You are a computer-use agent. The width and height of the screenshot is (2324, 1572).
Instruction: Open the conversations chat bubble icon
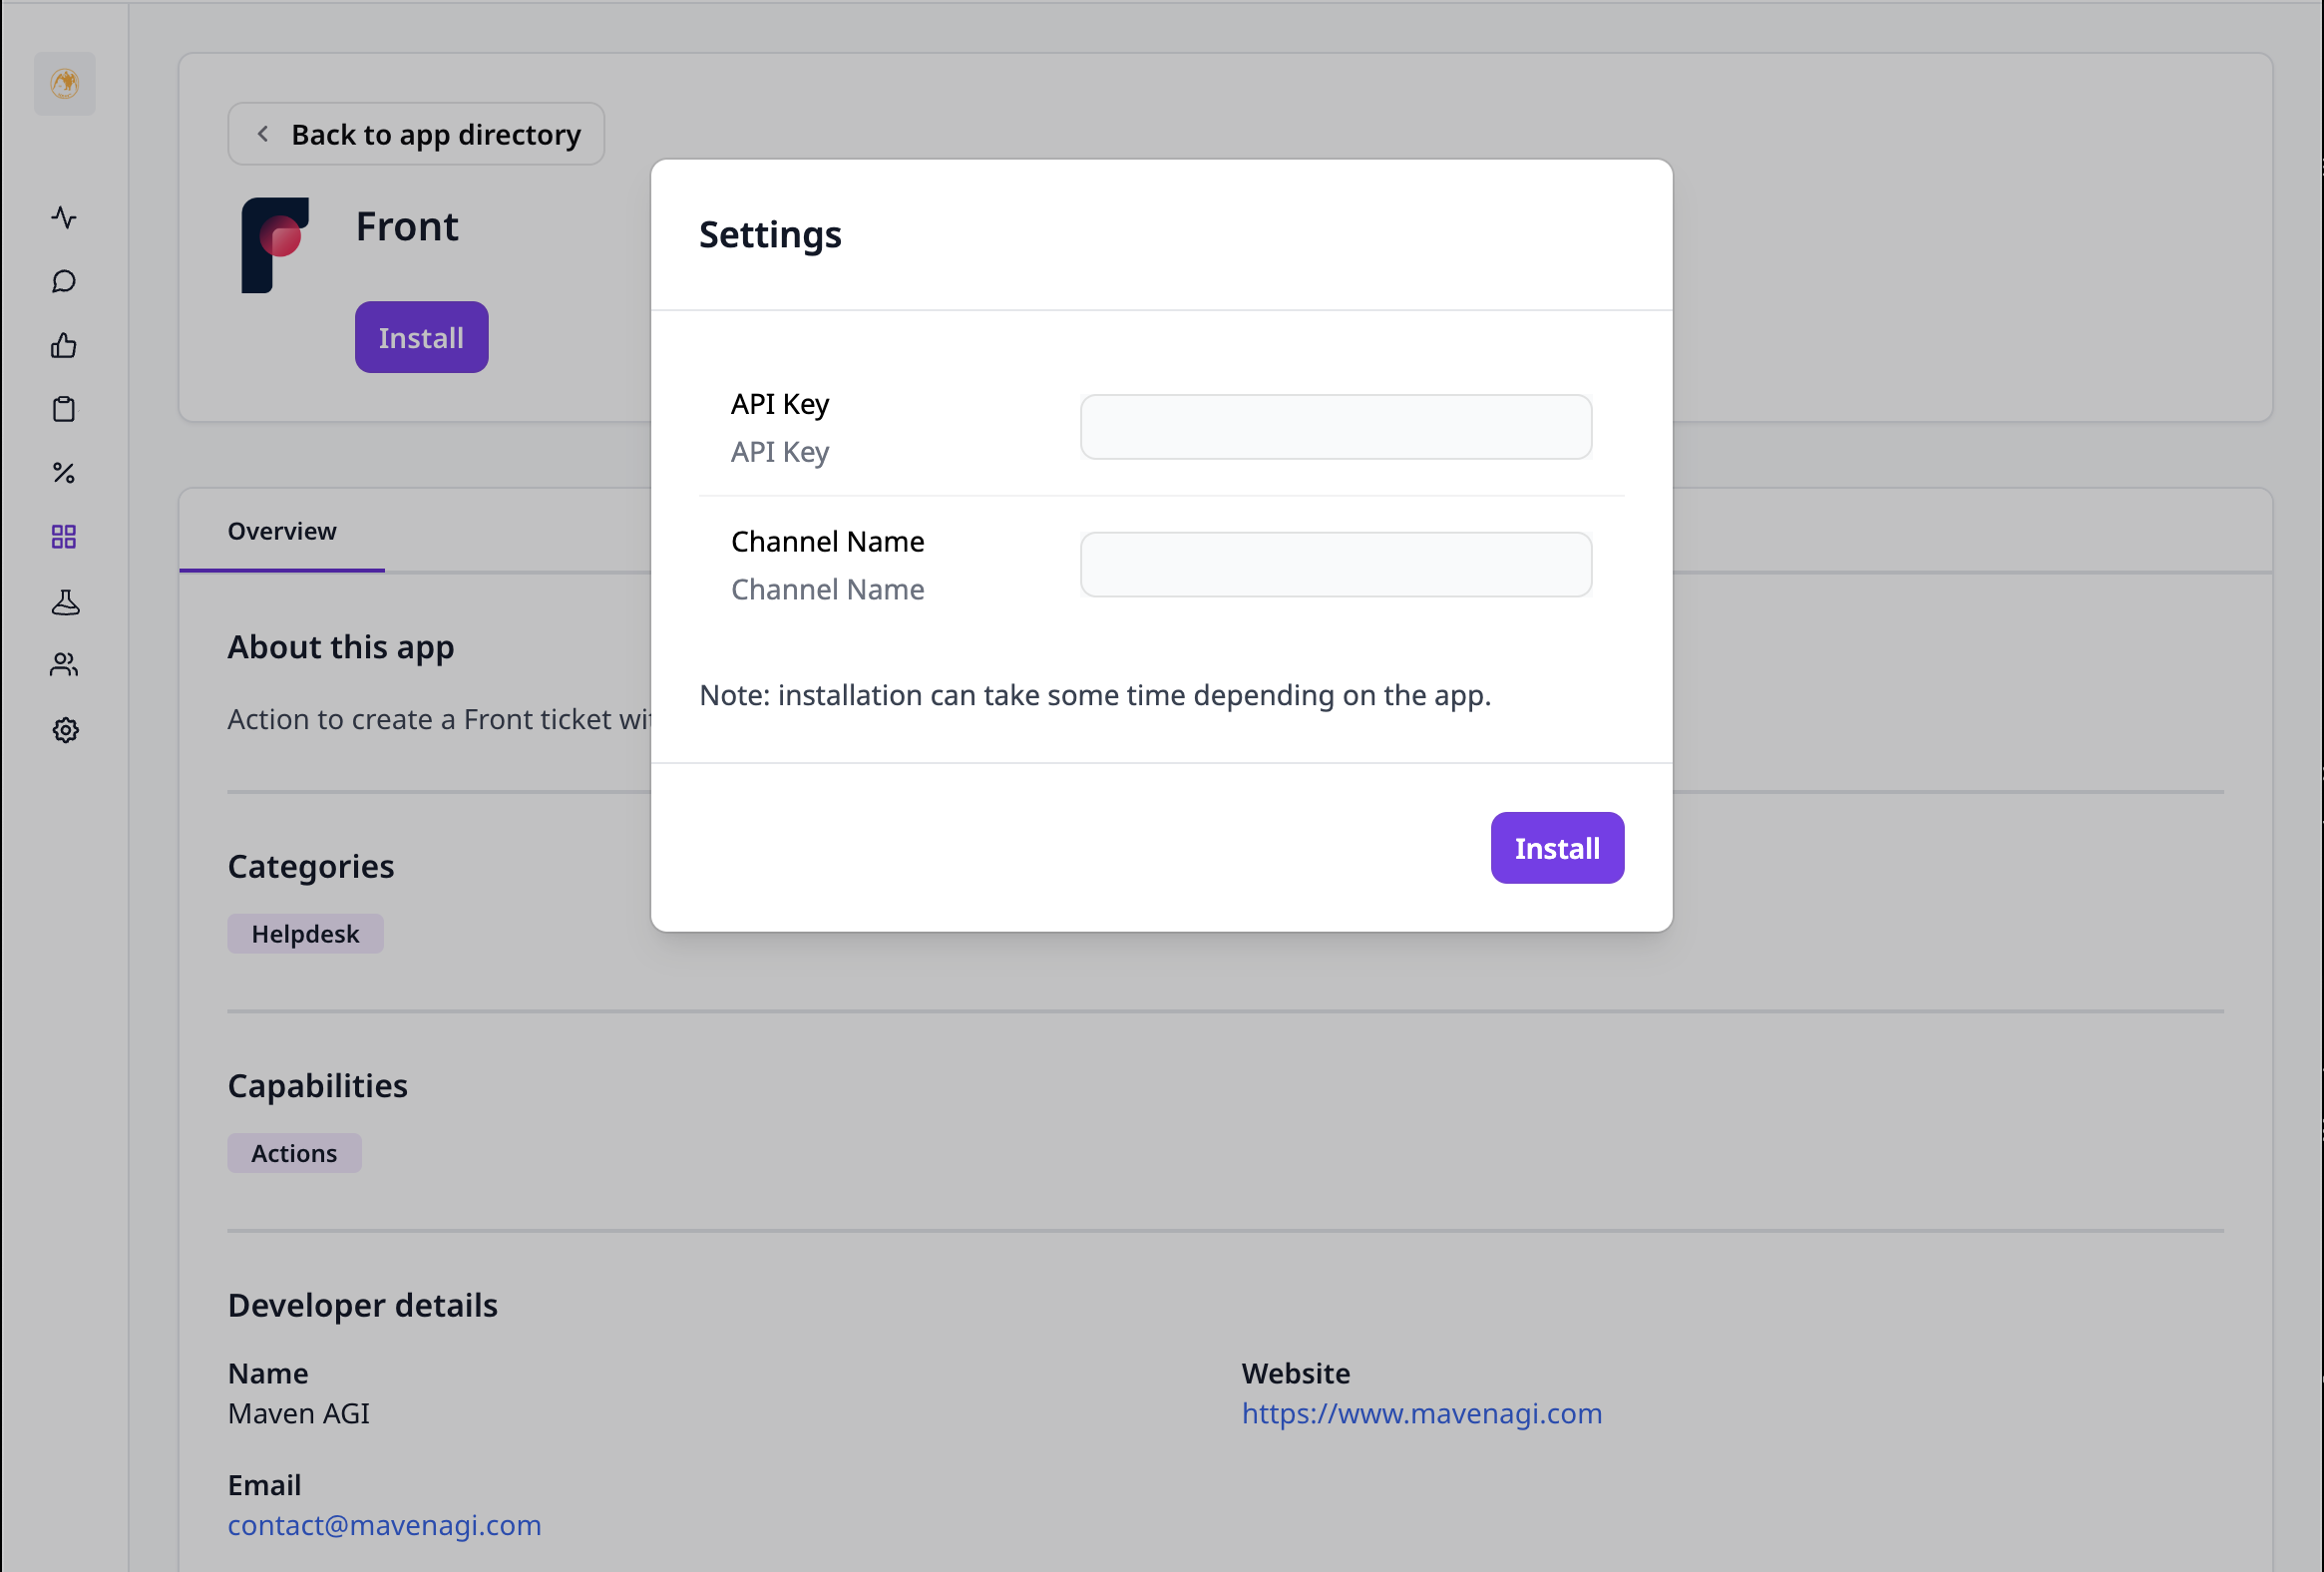[x=64, y=281]
